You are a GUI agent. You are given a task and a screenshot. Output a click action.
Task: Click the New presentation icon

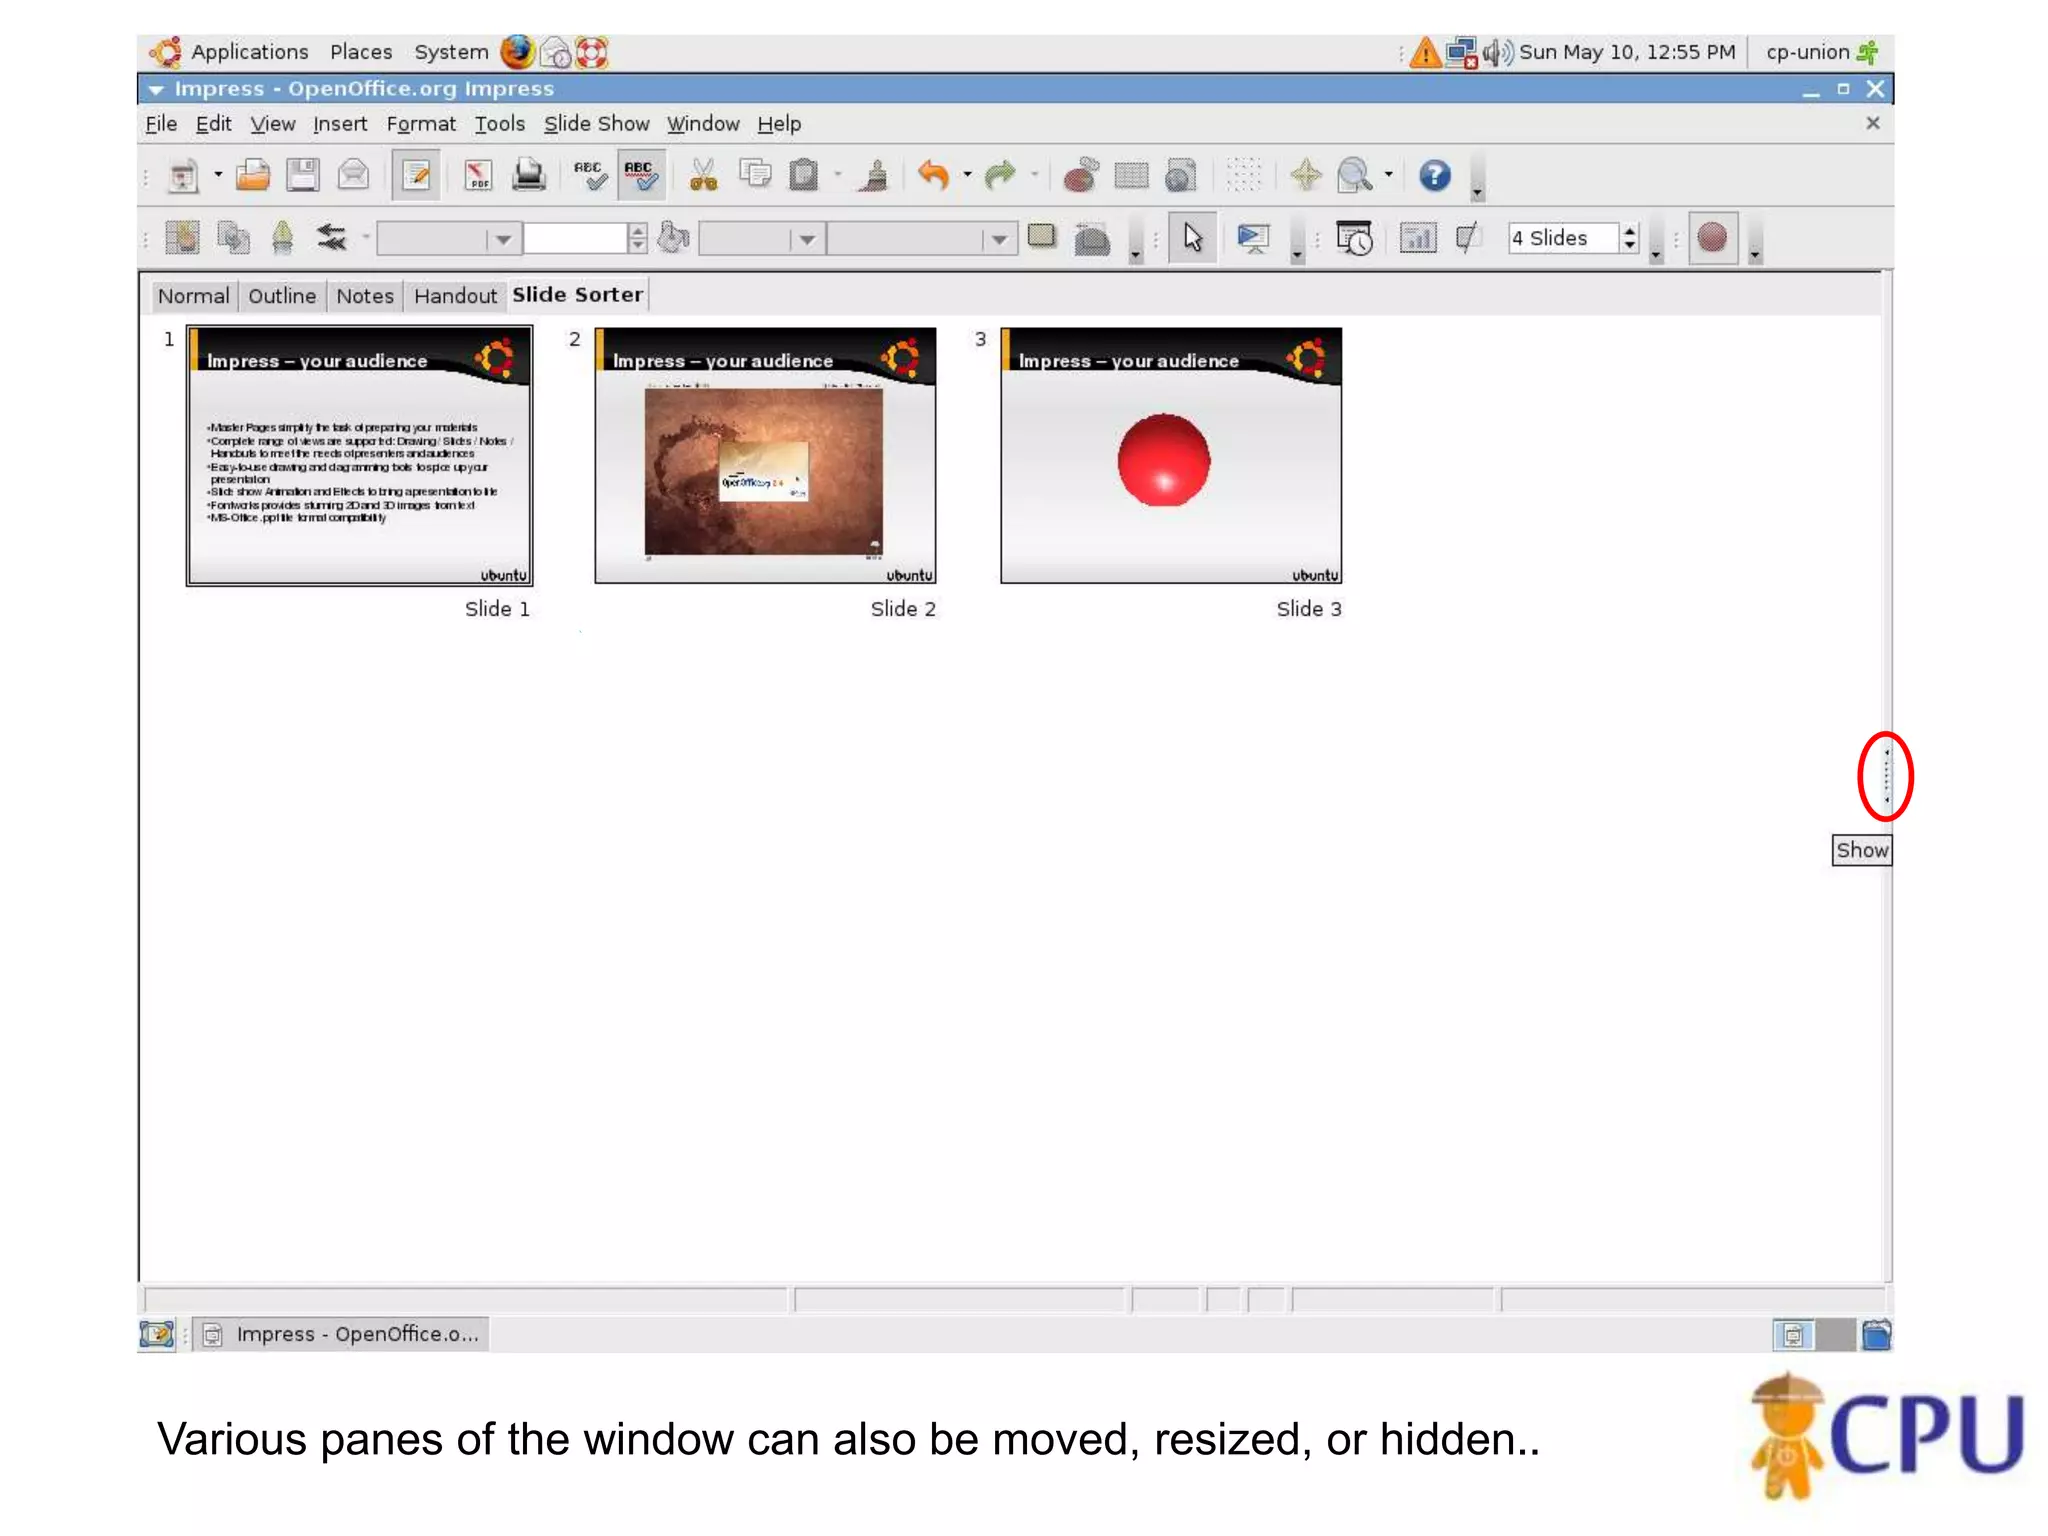(x=183, y=176)
